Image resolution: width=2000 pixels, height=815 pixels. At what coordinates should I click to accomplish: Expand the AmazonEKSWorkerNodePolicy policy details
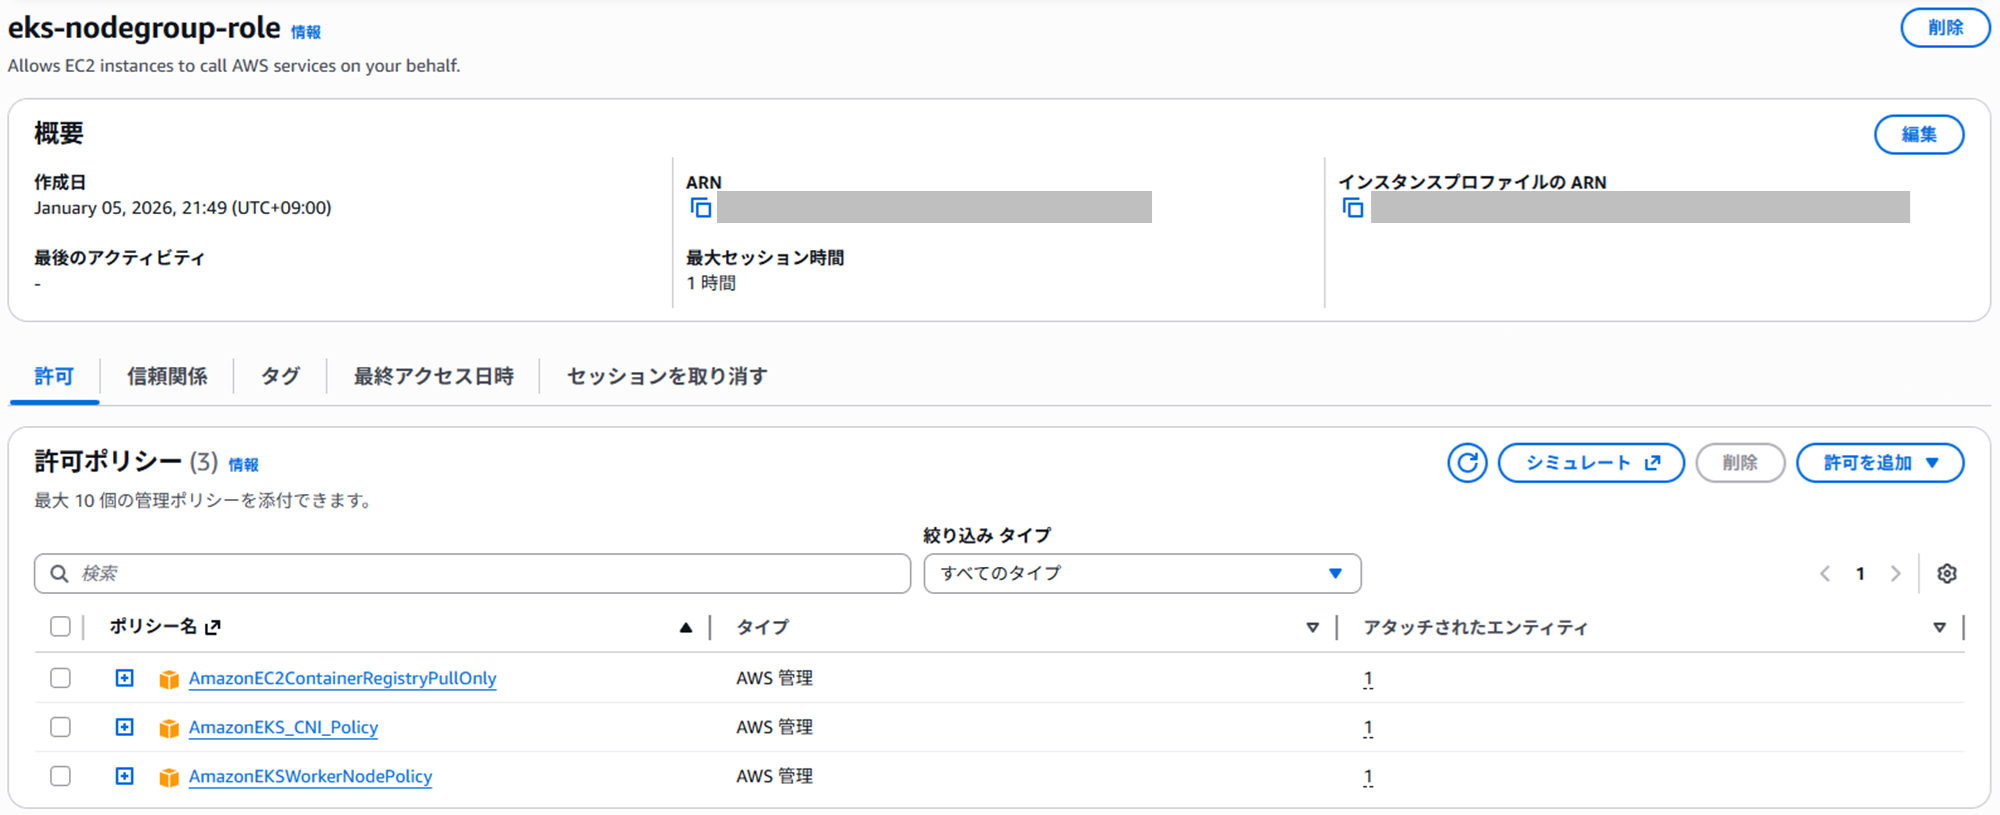click(x=124, y=776)
